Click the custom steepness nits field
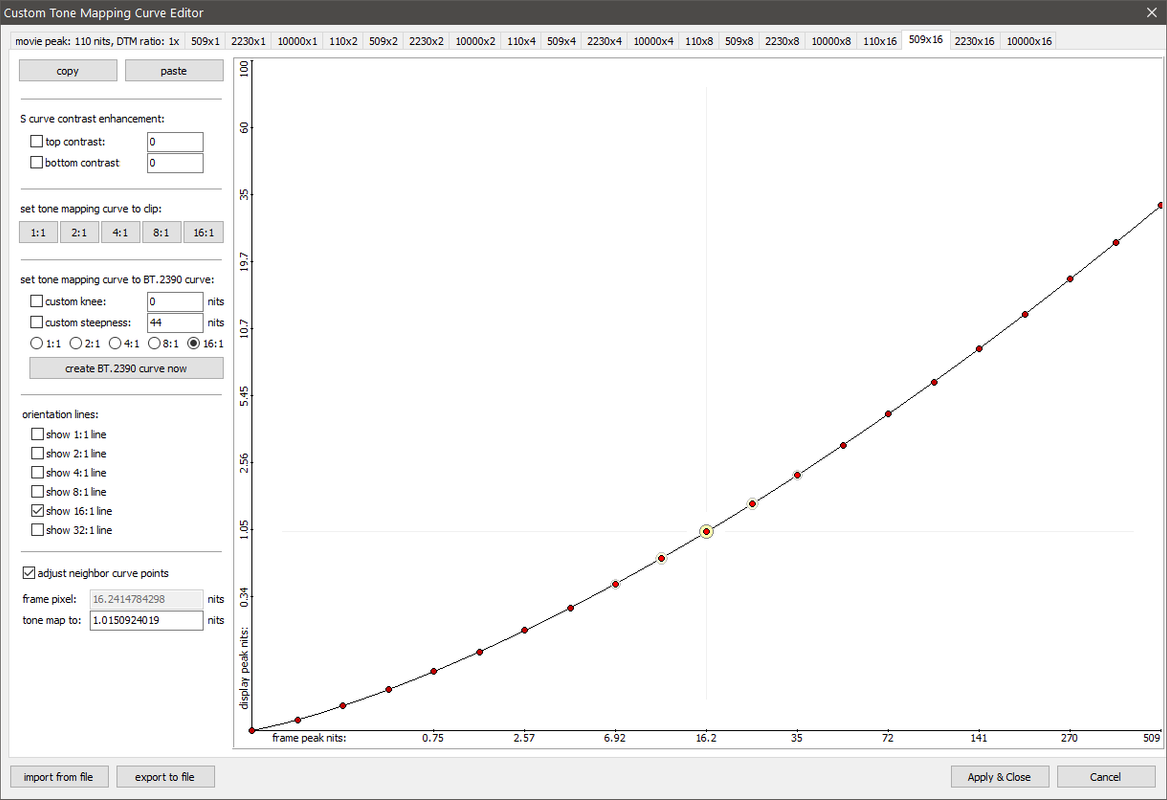This screenshot has height=800, width=1167. point(175,322)
